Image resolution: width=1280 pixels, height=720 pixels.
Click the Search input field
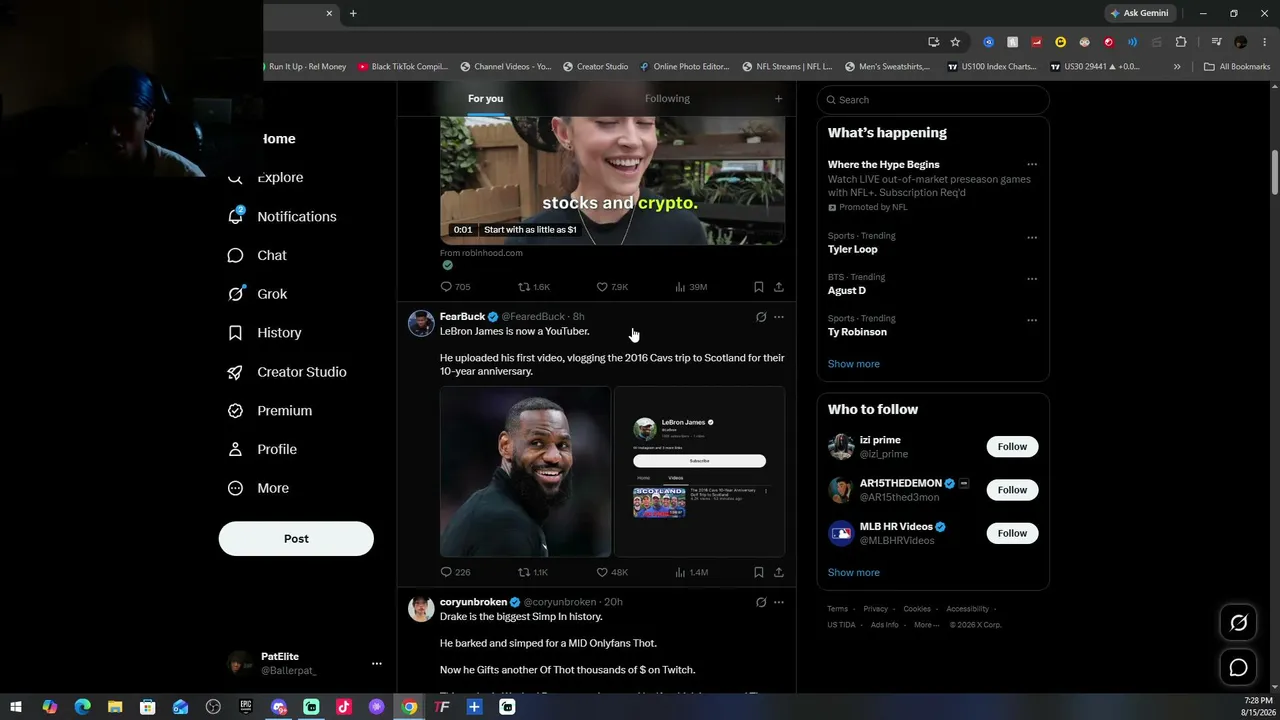tap(933, 100)
